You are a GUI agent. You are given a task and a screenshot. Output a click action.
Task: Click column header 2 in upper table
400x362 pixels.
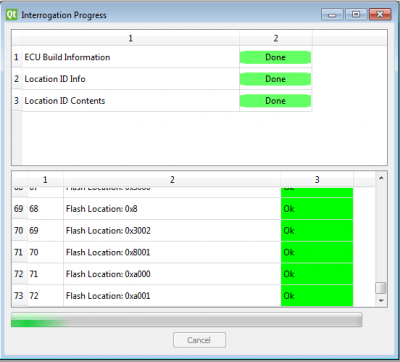[x=276, y=38]
